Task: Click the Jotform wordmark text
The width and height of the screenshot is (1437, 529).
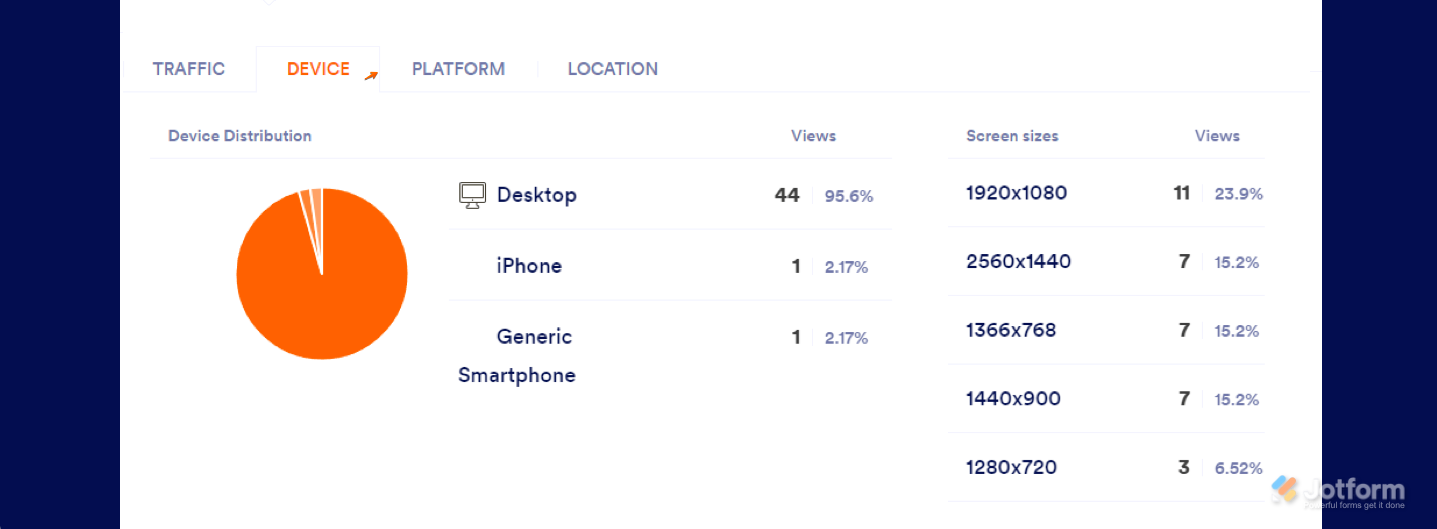Action: 1354,489
